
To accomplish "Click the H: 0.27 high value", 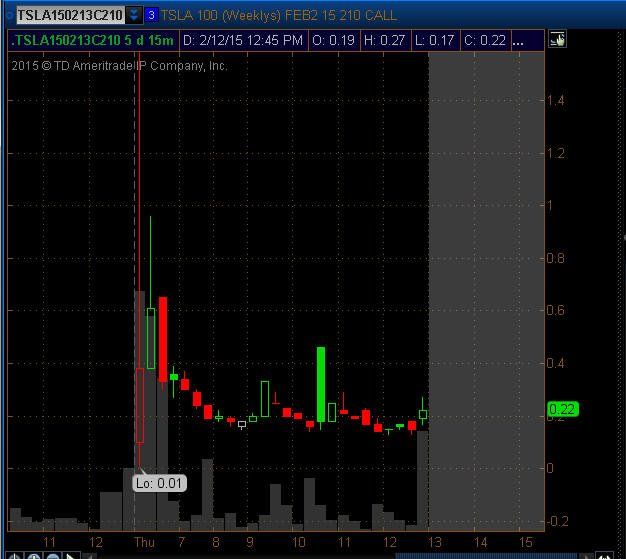I will click(384, 40).
